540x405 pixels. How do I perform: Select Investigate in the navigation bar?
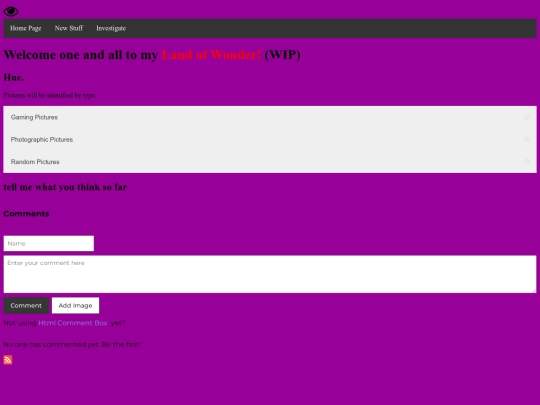111,28
